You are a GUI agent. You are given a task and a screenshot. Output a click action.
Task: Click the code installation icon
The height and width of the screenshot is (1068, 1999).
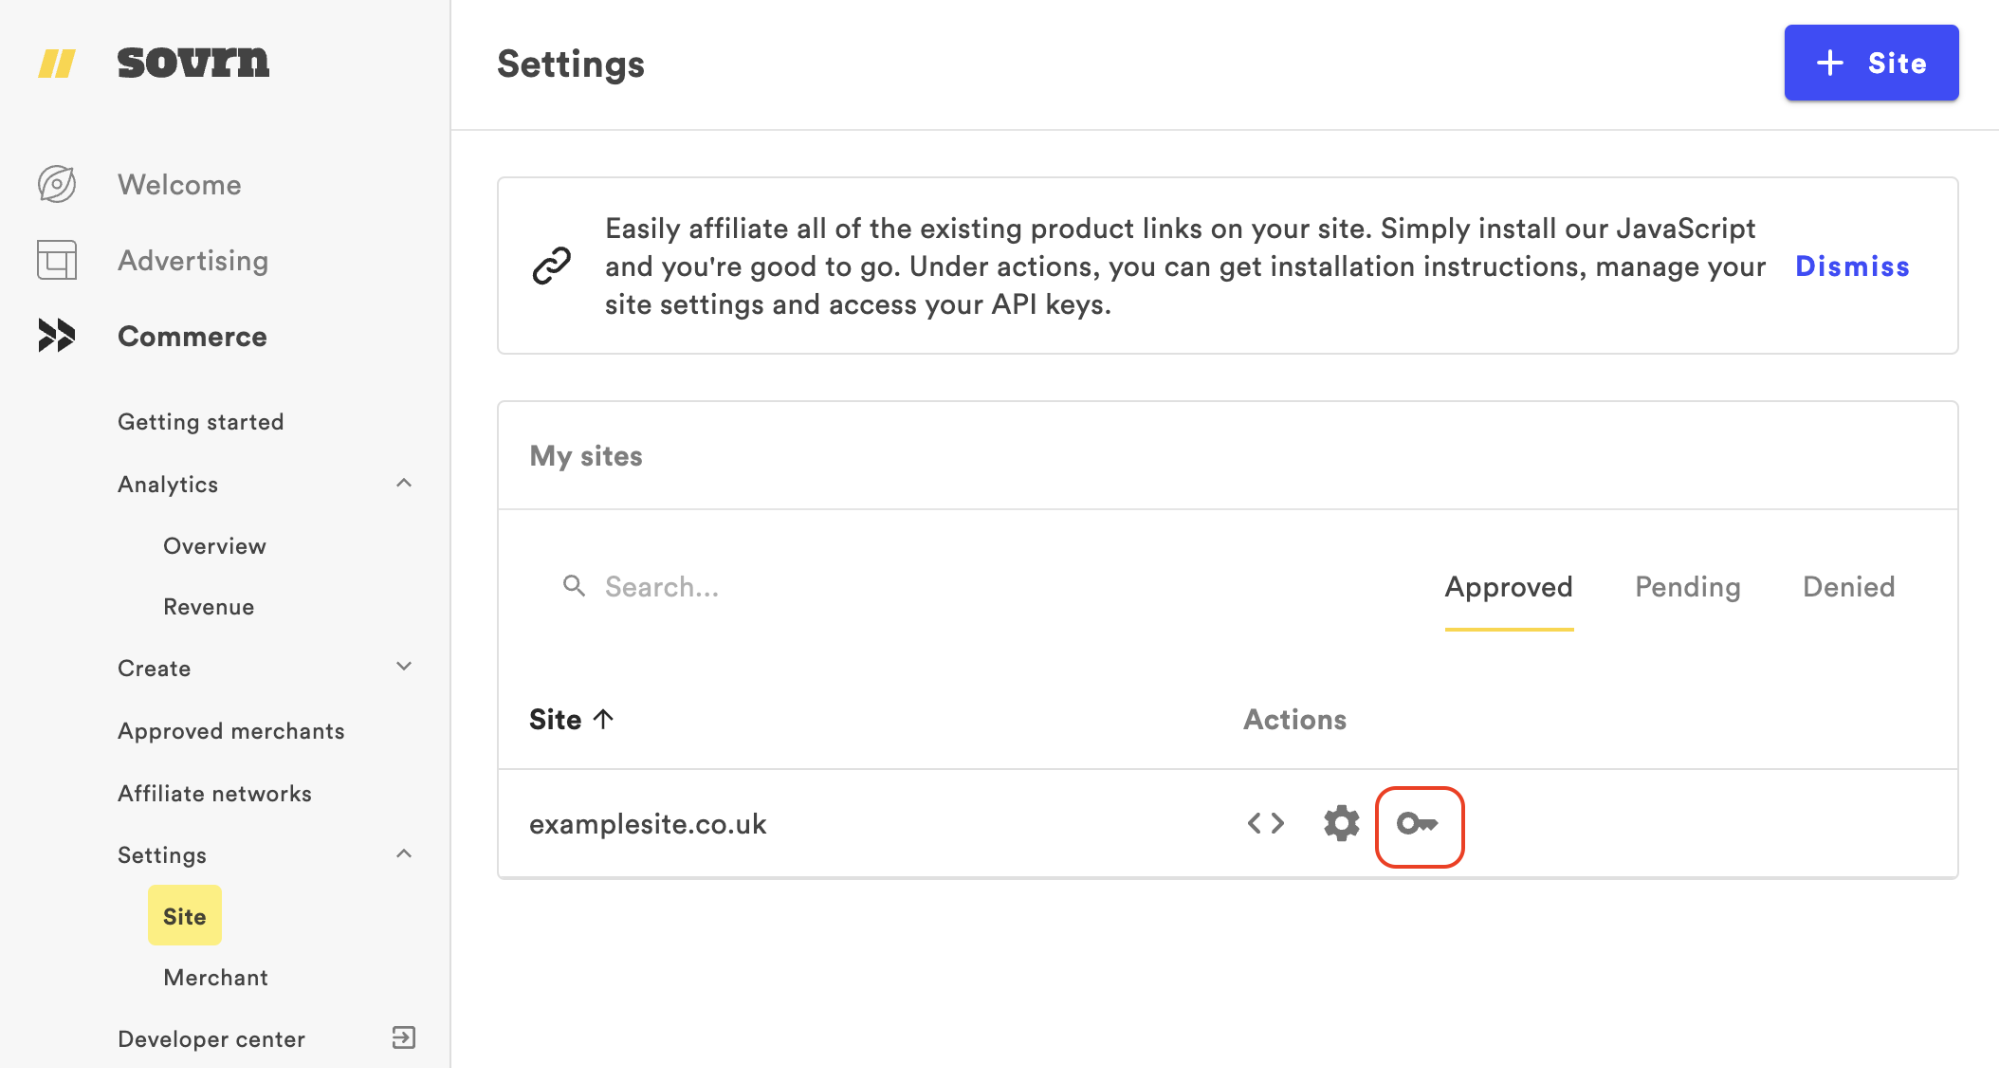click(1265, 824)
